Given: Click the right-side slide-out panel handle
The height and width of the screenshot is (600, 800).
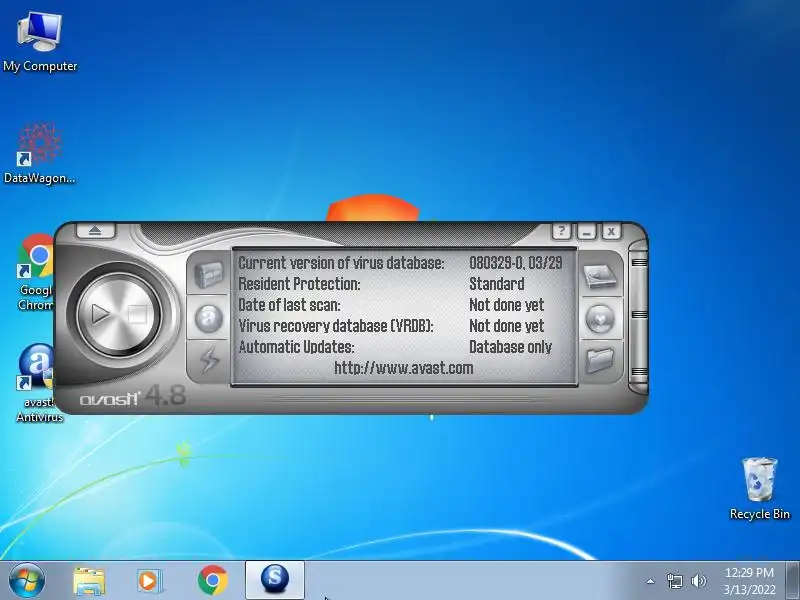Looking at the screenshot, I should point(639,316).
